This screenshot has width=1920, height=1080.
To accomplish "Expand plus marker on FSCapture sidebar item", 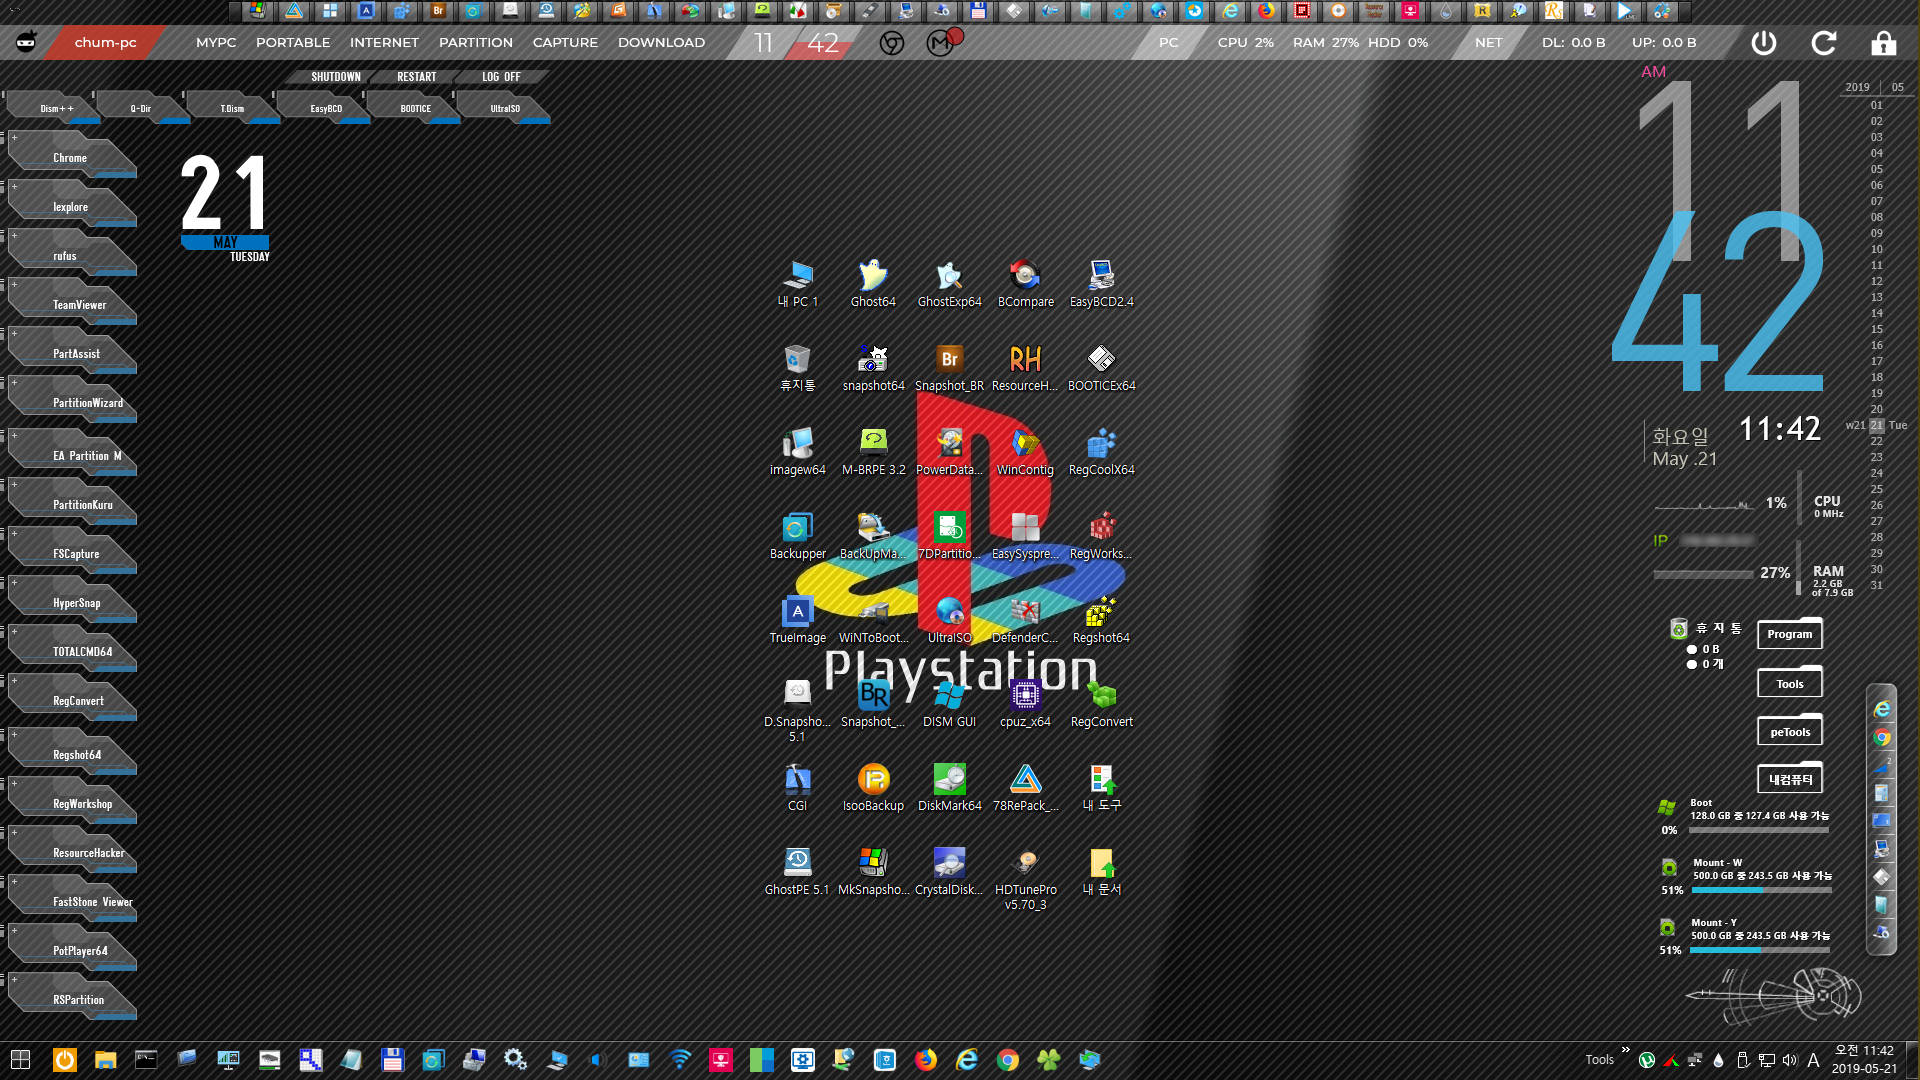I will point(14,534).
